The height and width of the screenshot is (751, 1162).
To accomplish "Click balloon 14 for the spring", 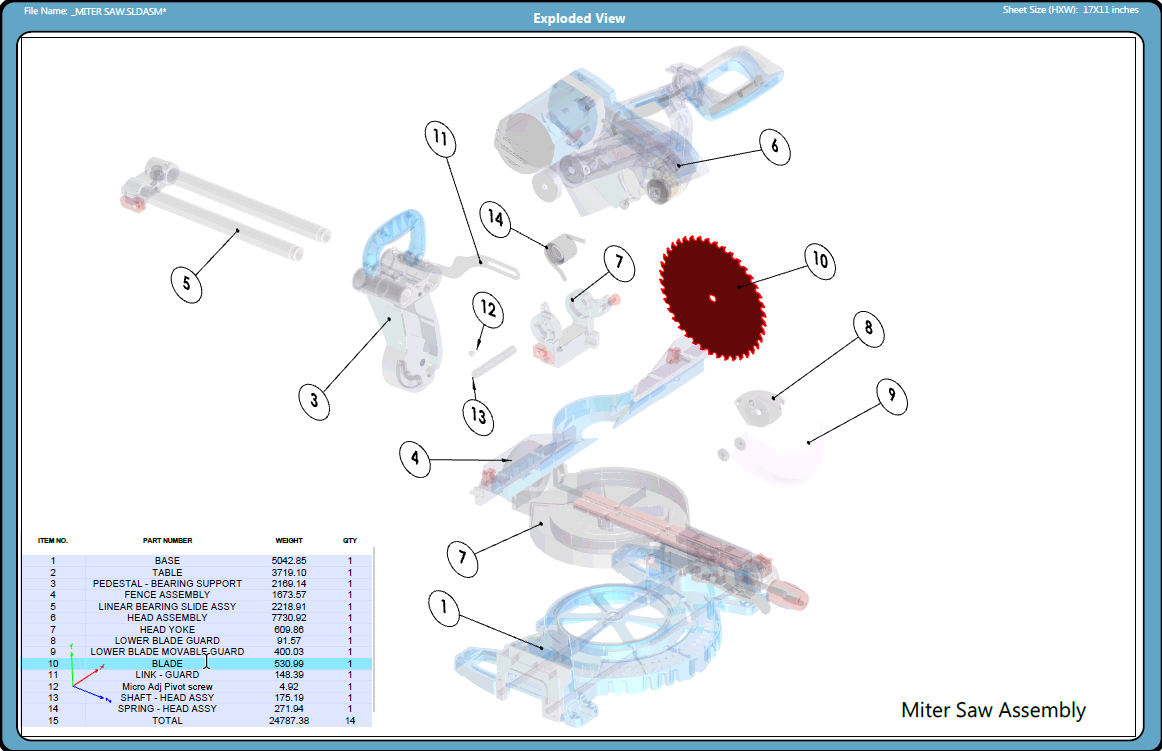I will [495, 219].
